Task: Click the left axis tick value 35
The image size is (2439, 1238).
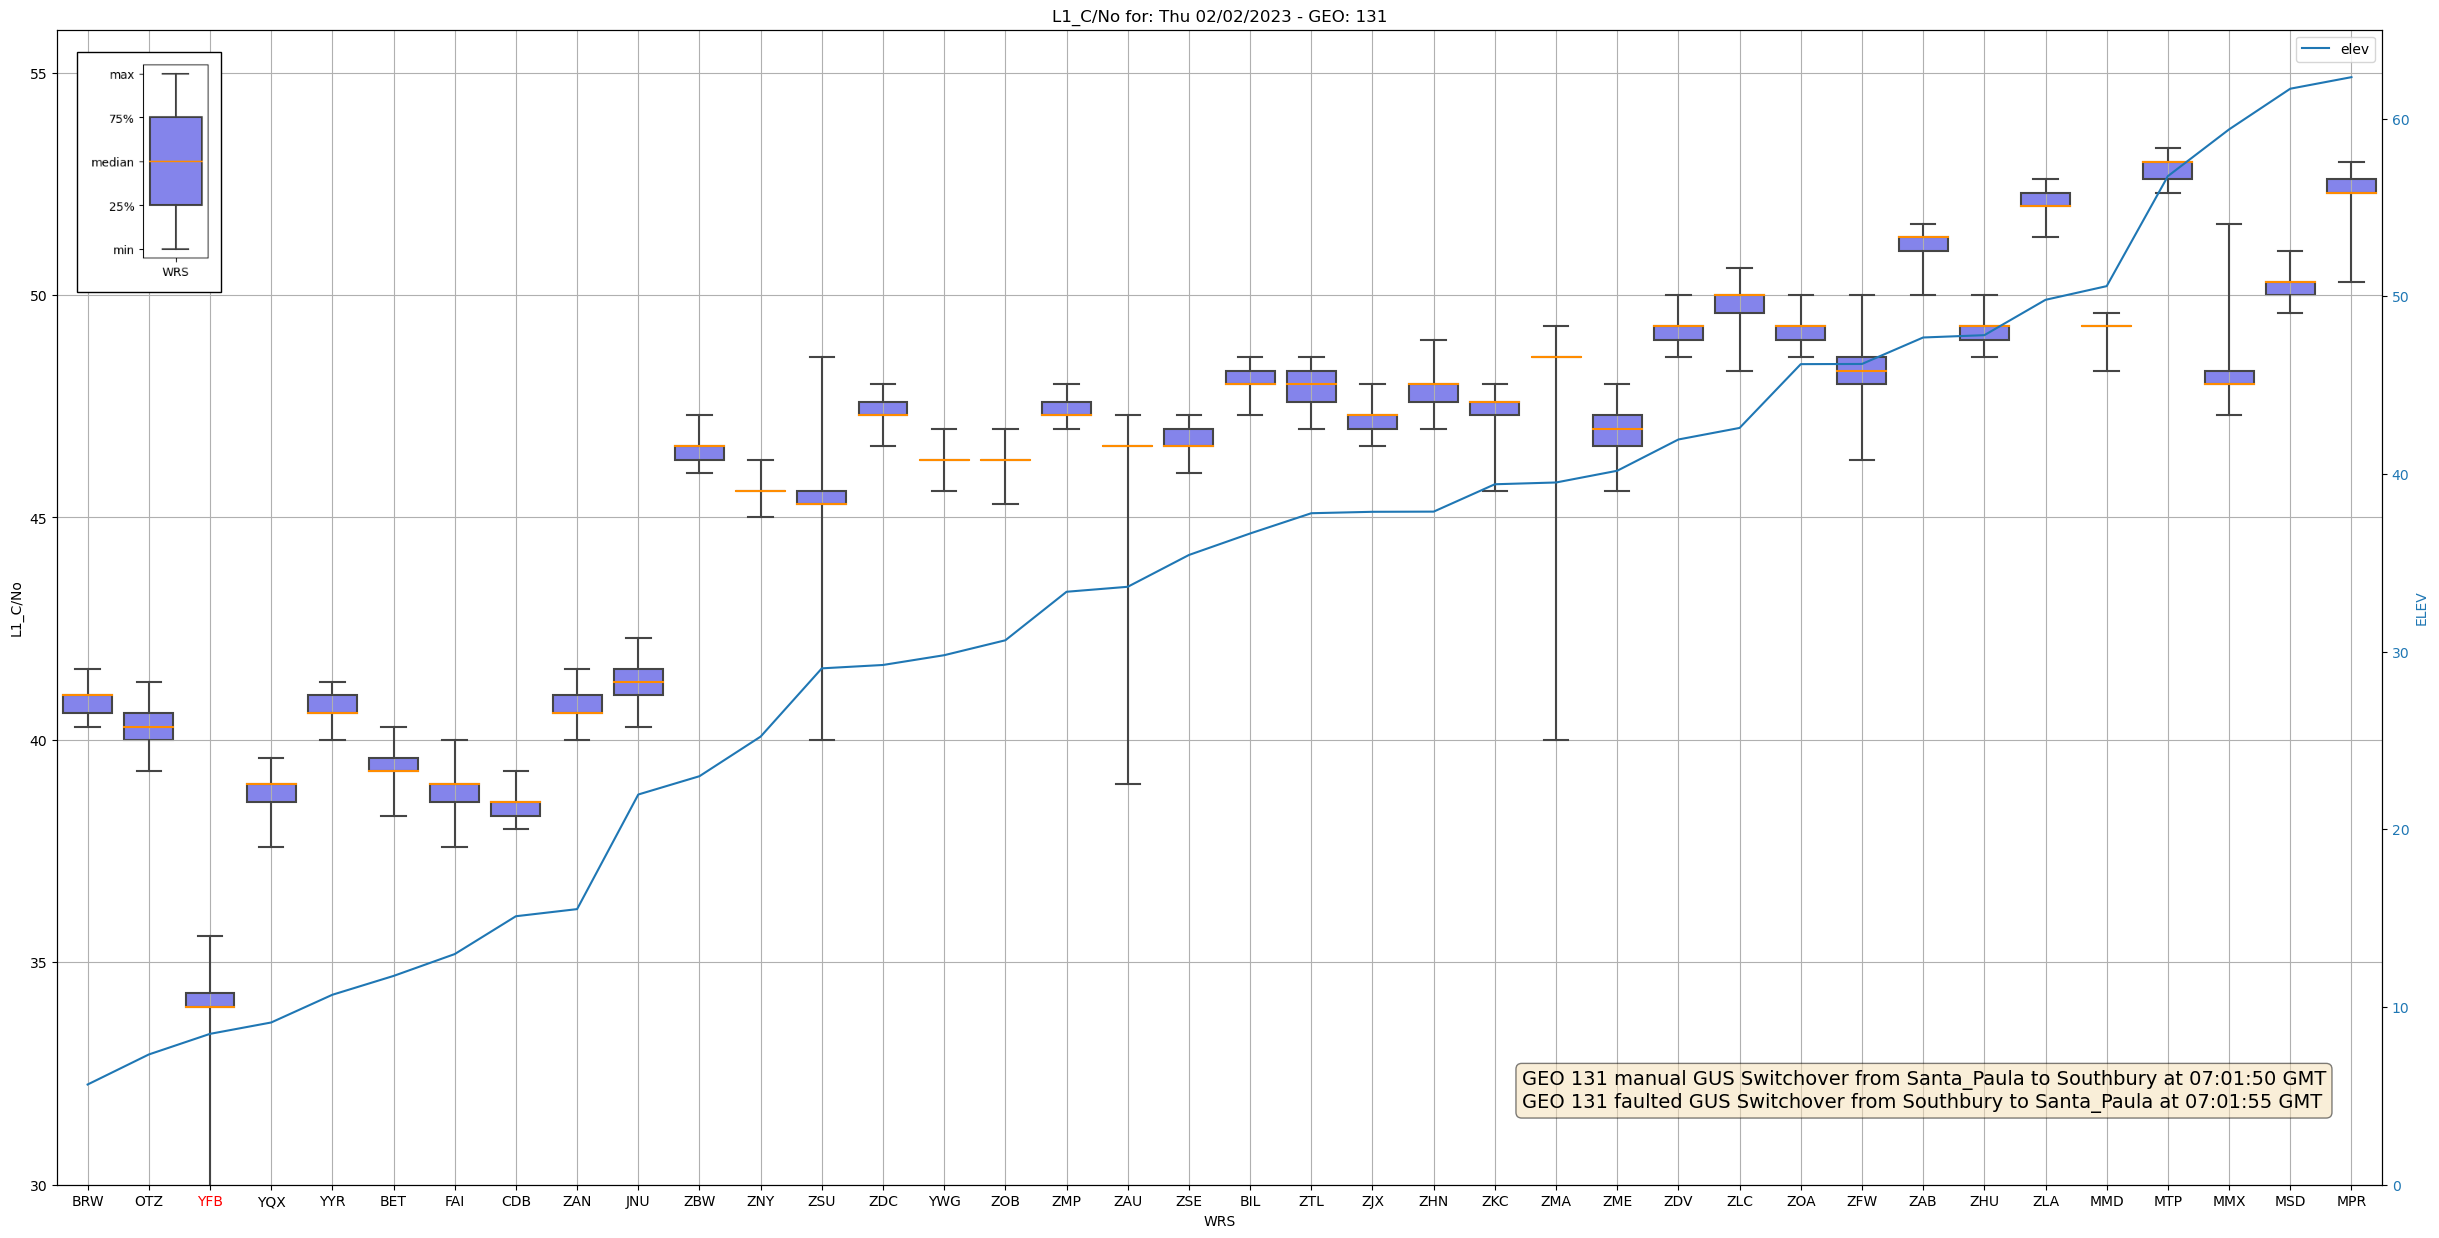Action: tap(40, 963)
